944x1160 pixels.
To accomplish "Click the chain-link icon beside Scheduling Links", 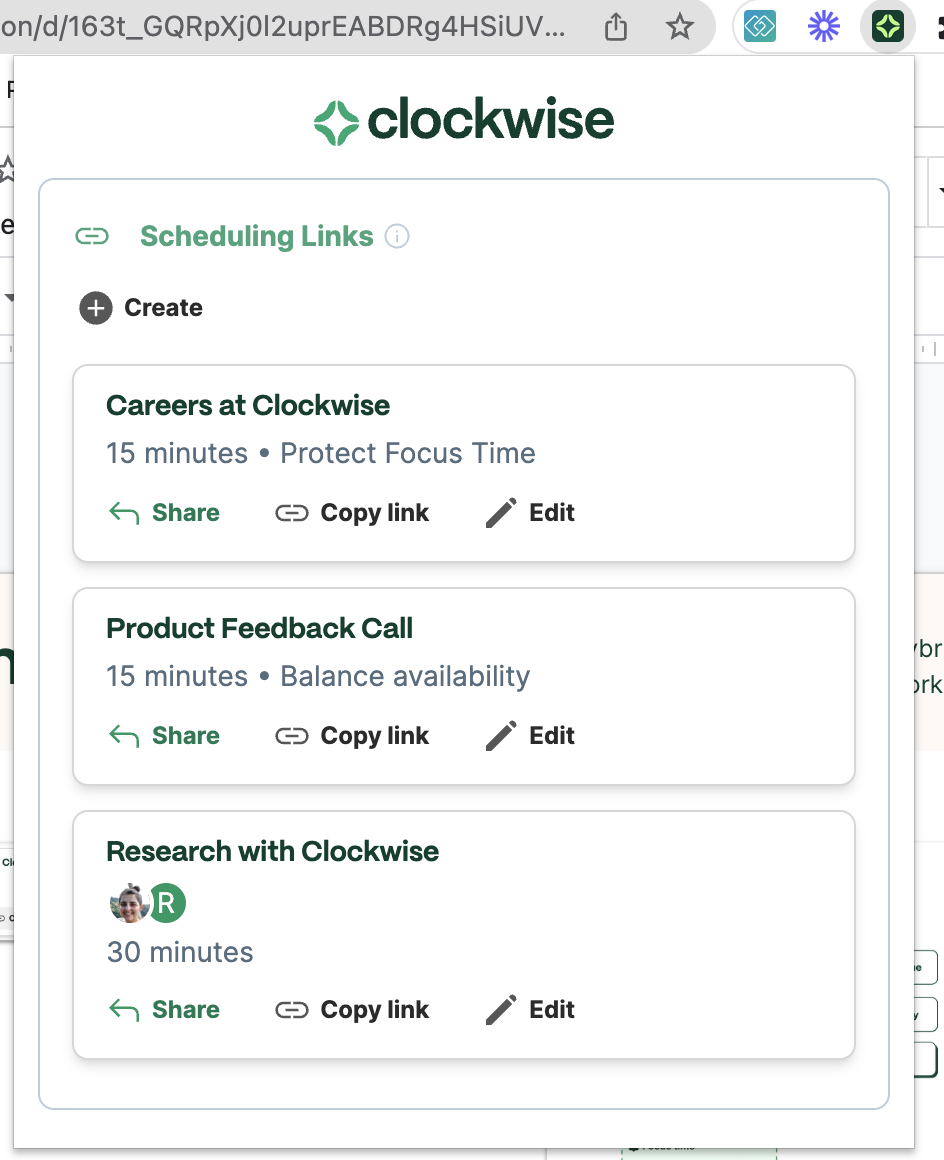I will pos(92,236).
